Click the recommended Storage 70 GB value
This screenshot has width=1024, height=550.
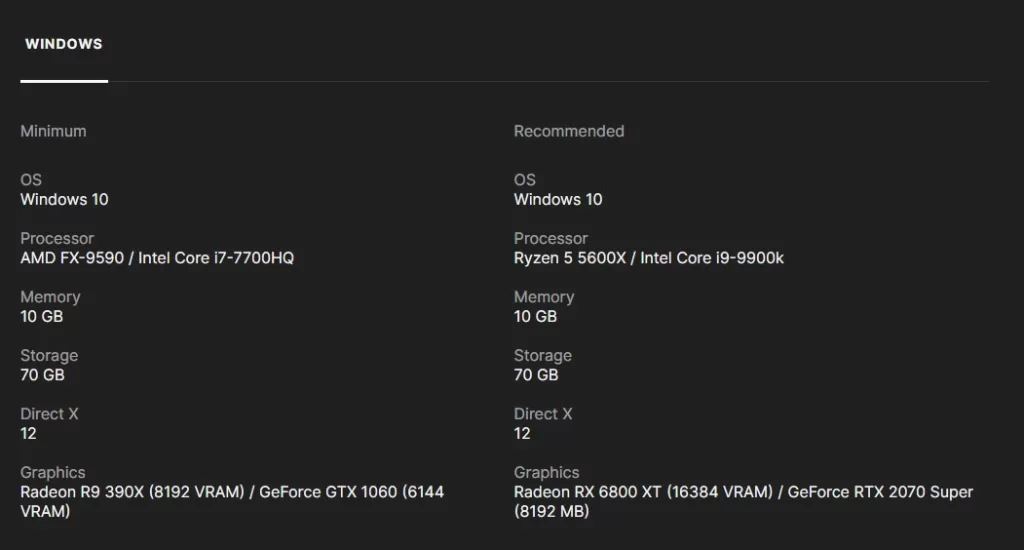[x=536, y=375]
